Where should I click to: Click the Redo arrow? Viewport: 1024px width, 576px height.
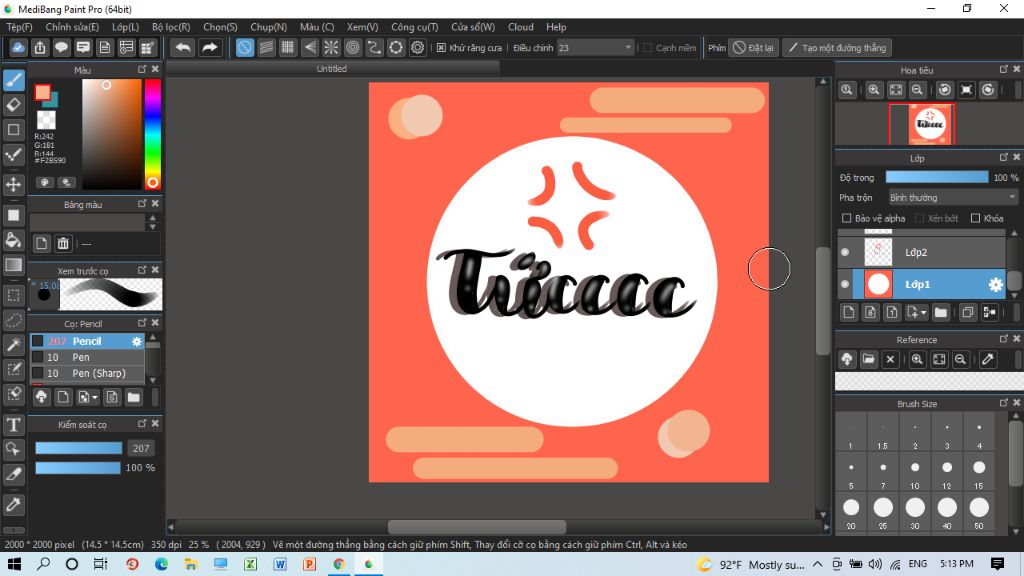coord(210,48)
